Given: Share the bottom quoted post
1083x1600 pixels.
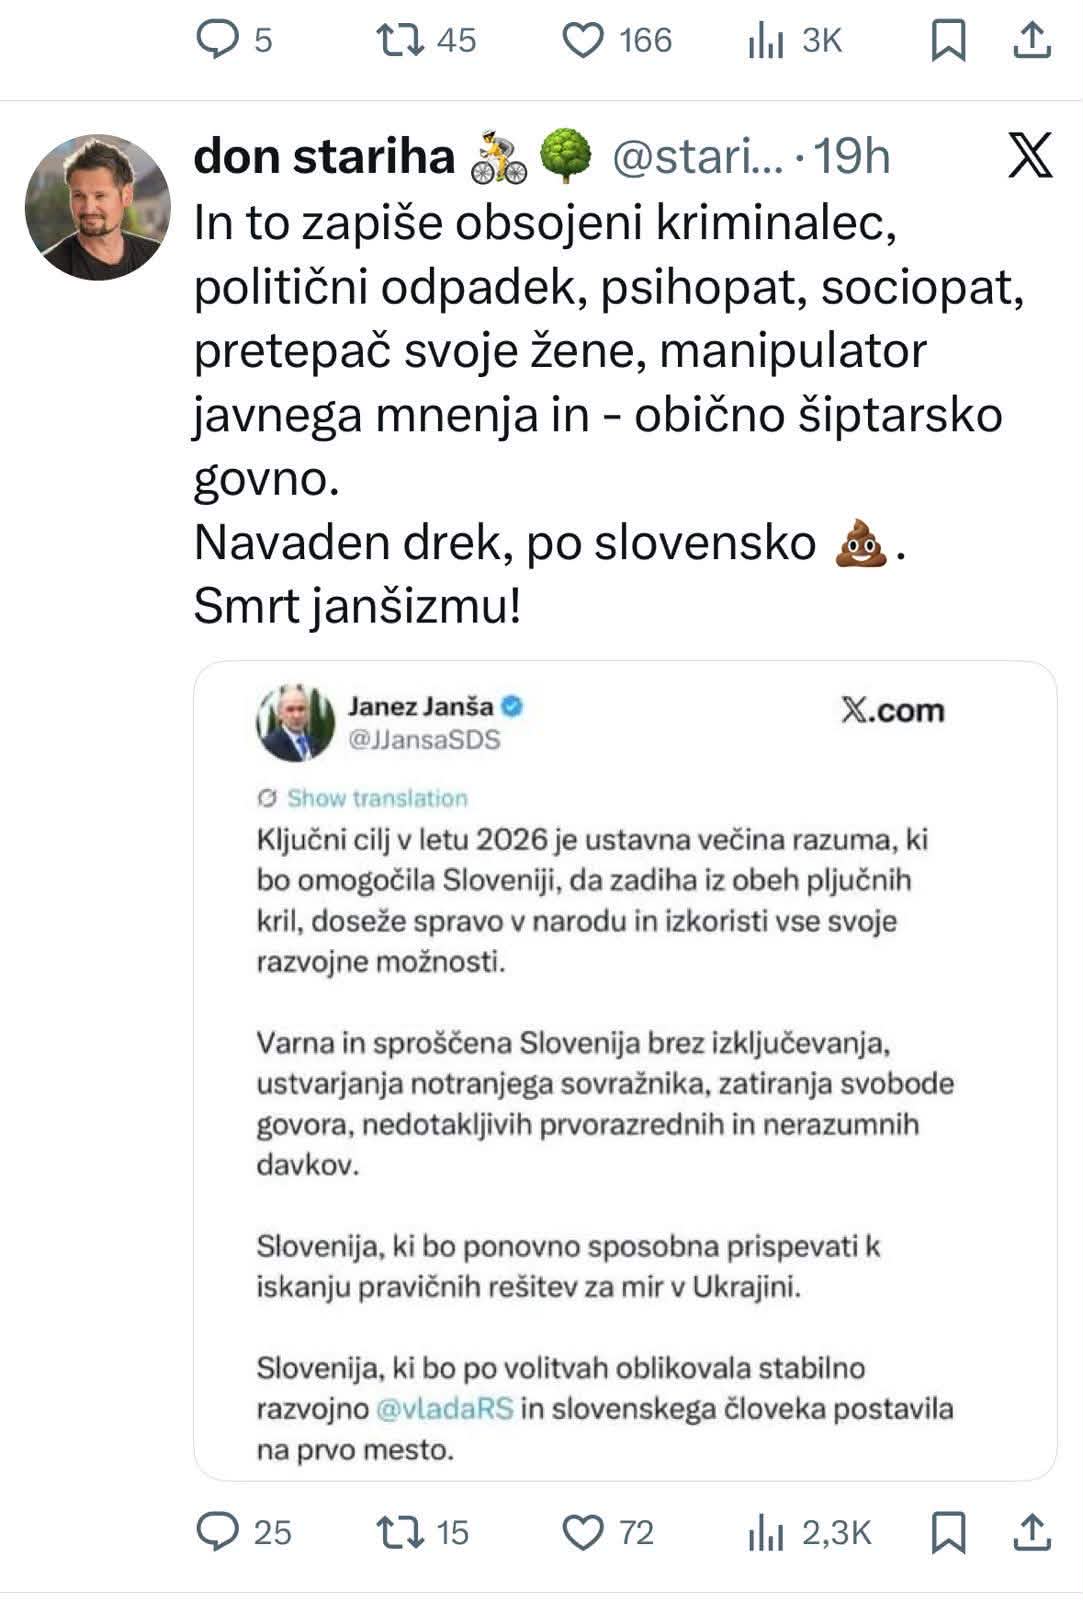Looking at the screenshot, I should click(1033, 1528).
